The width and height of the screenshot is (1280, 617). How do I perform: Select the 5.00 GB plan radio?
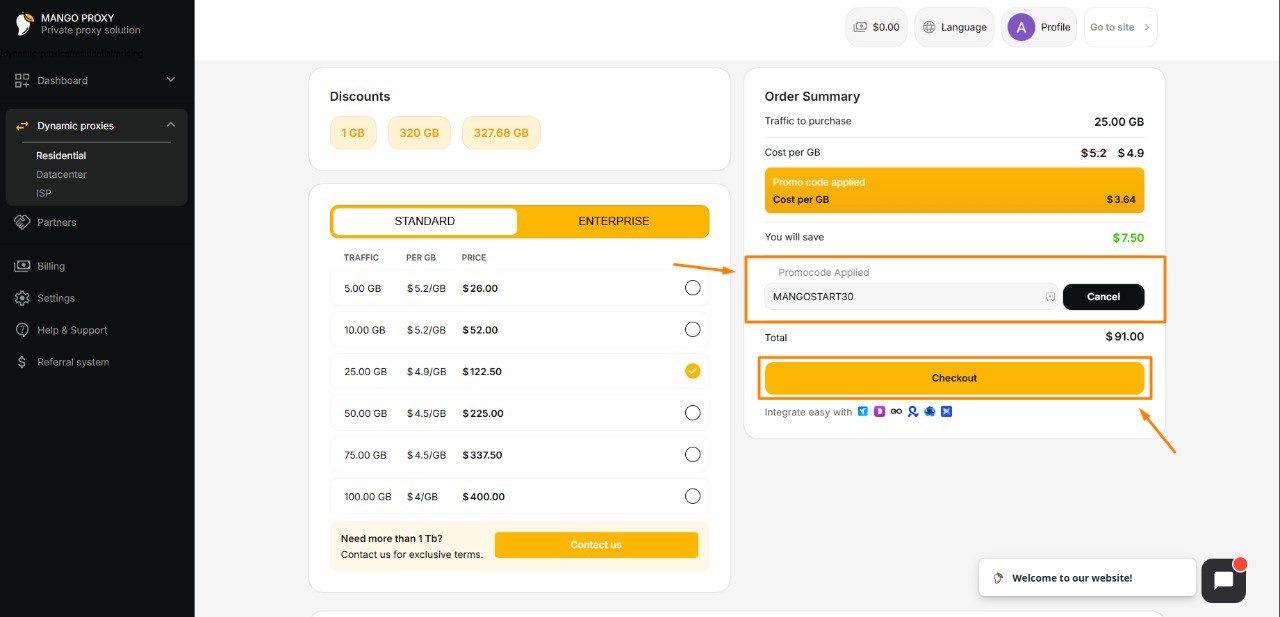tap(693, 288)
